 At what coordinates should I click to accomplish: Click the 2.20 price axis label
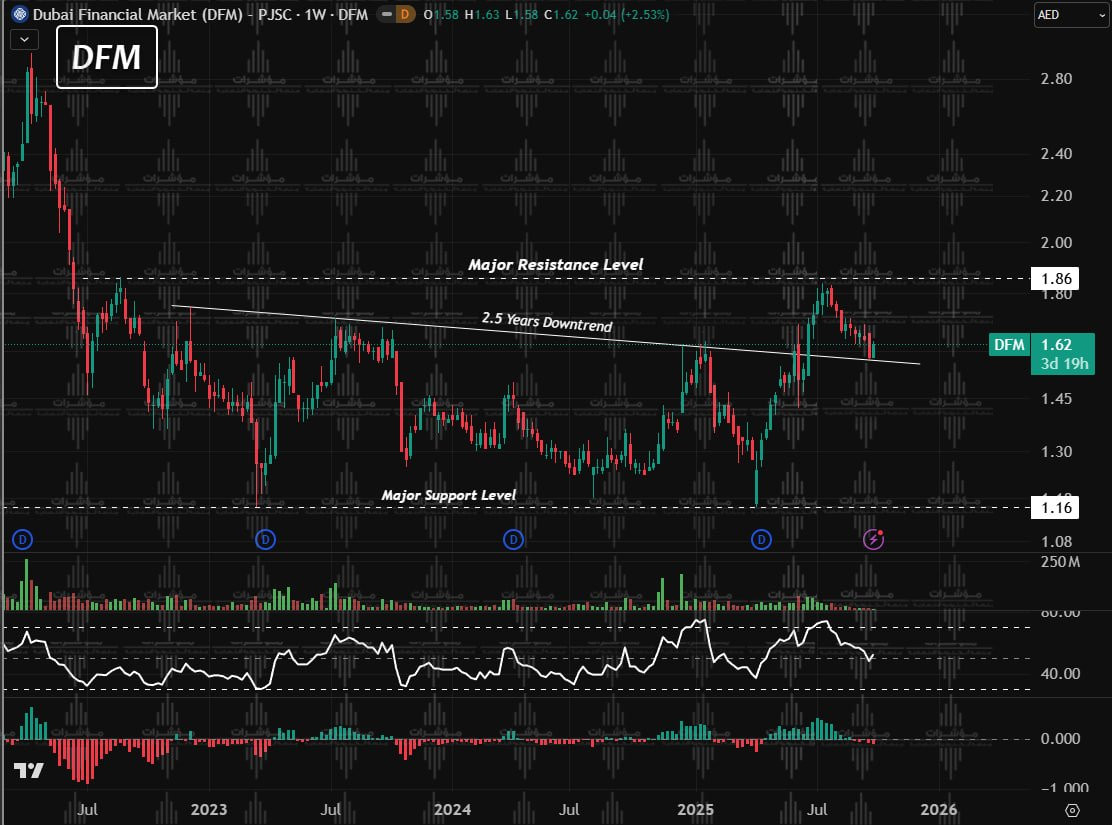[1056, 196]
